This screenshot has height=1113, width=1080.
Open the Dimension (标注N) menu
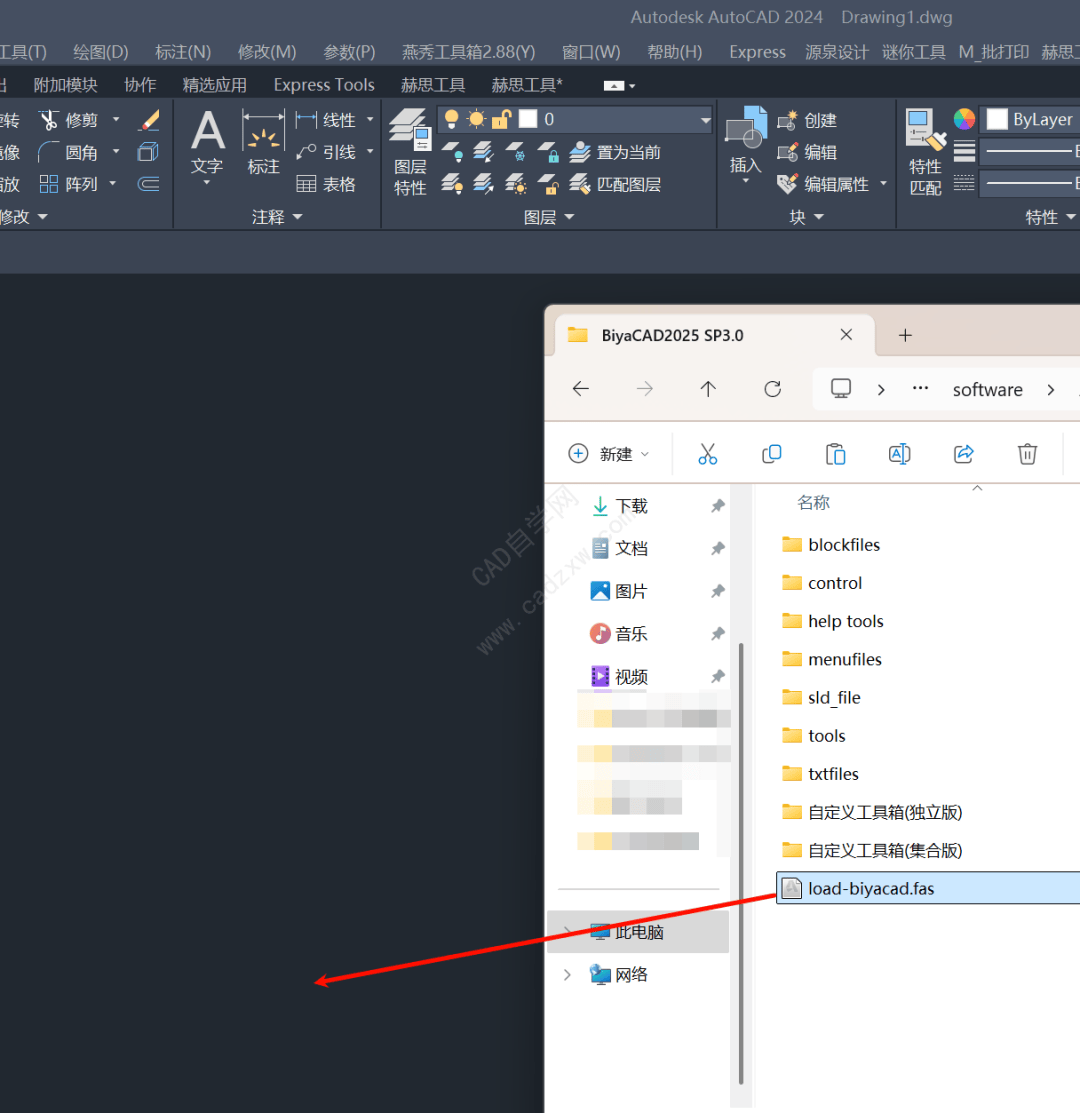pyautogui.click(x=183, y=52)
